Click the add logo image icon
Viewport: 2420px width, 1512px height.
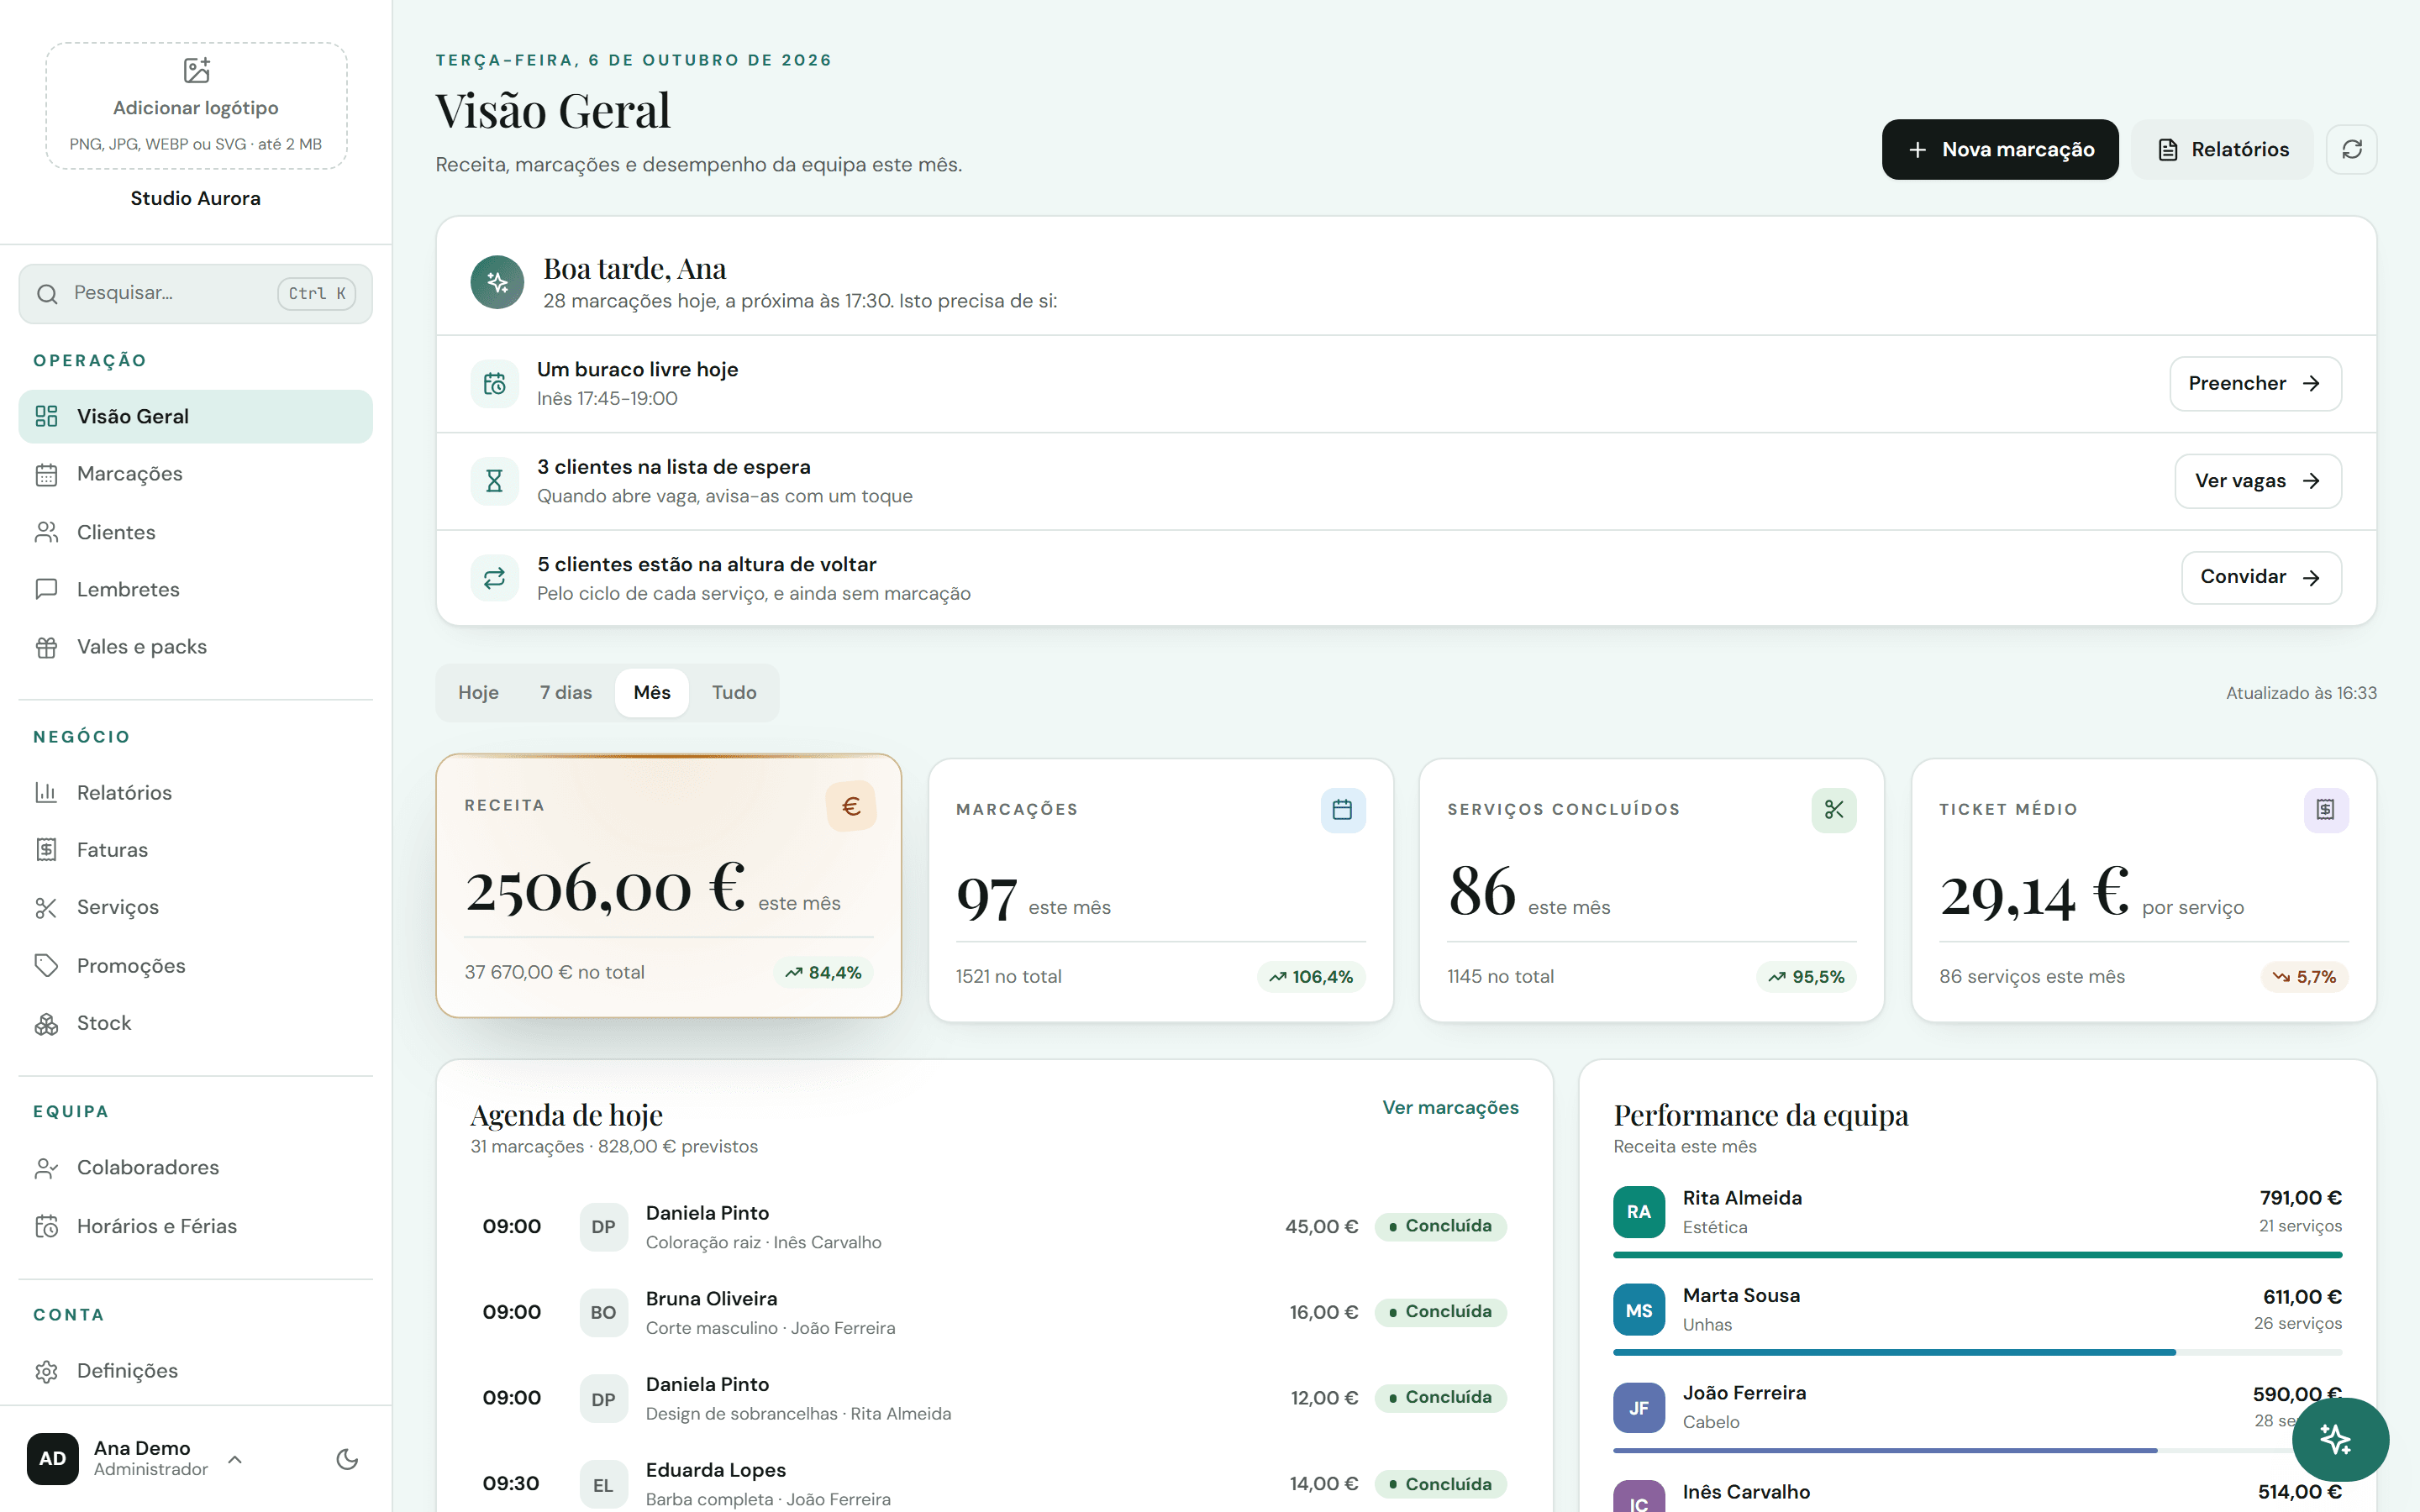click(196, 70)
